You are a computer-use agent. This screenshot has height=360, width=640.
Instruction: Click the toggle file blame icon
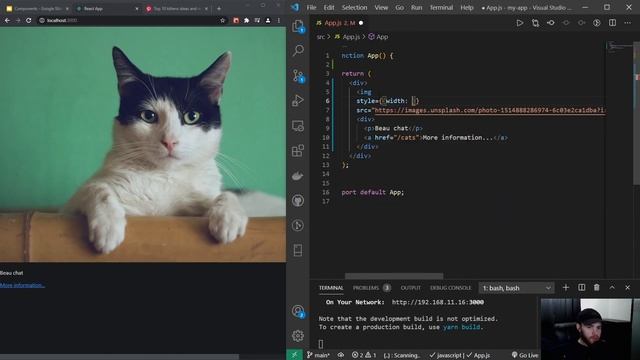[597, 23]
